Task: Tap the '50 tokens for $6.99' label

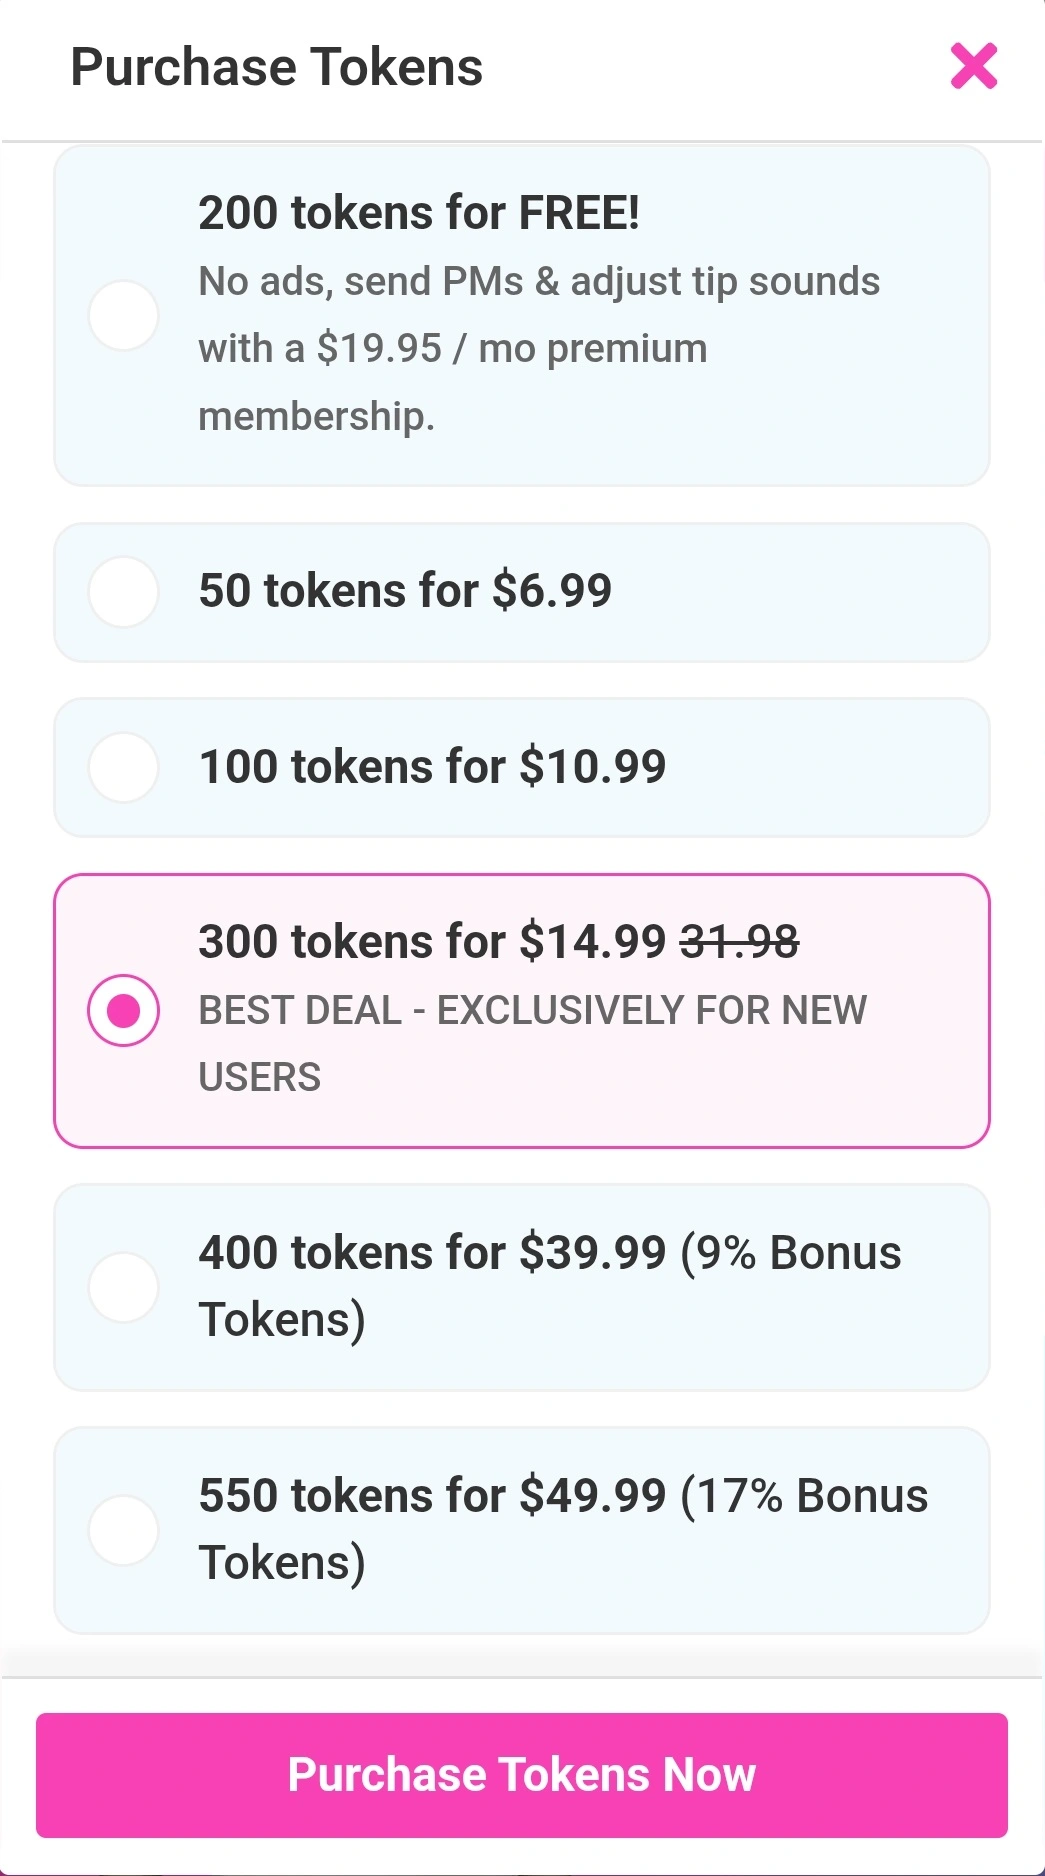Action: (x=405, y=591)
